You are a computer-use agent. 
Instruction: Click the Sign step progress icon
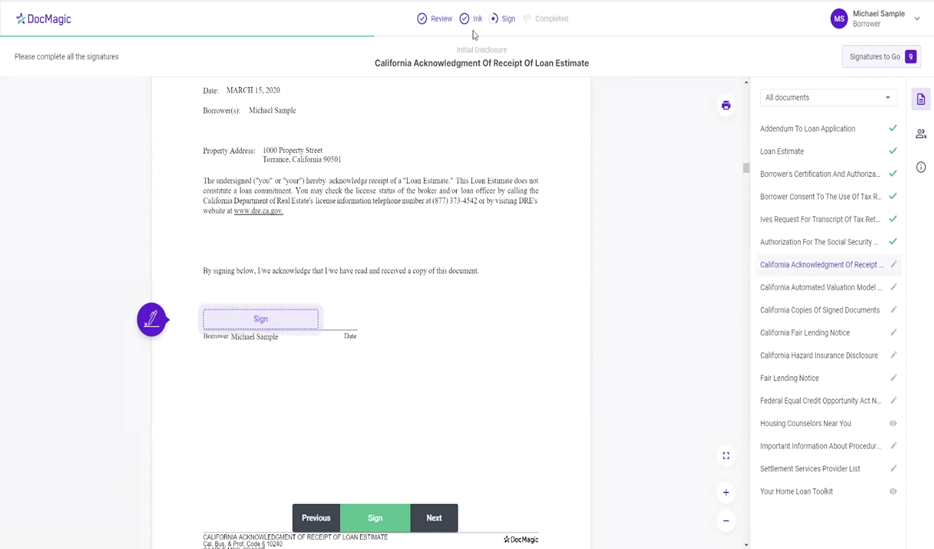(494, 19)
